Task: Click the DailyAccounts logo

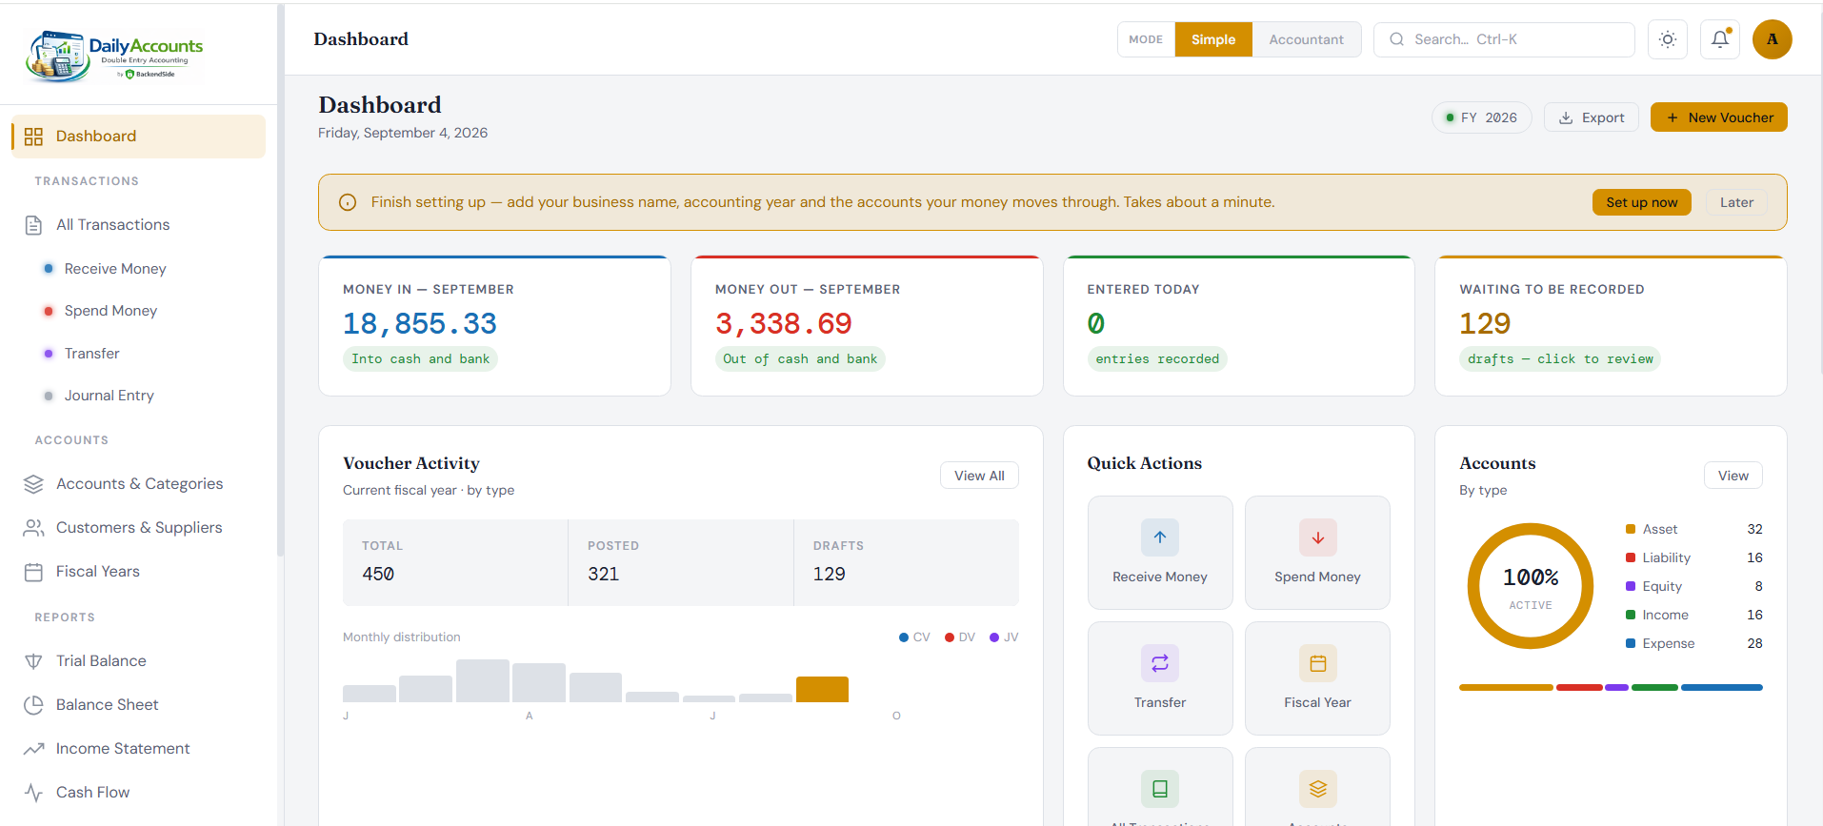Action: pyautogui.click(x=115, y=55)
